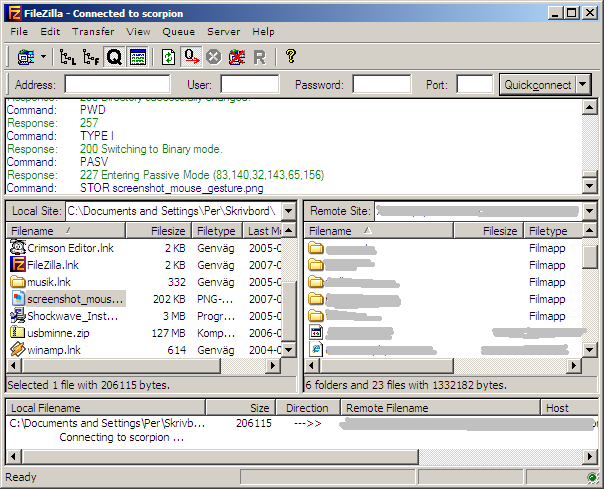
Task: Click the Last Modified column header
Action: (x=262, y=231)
